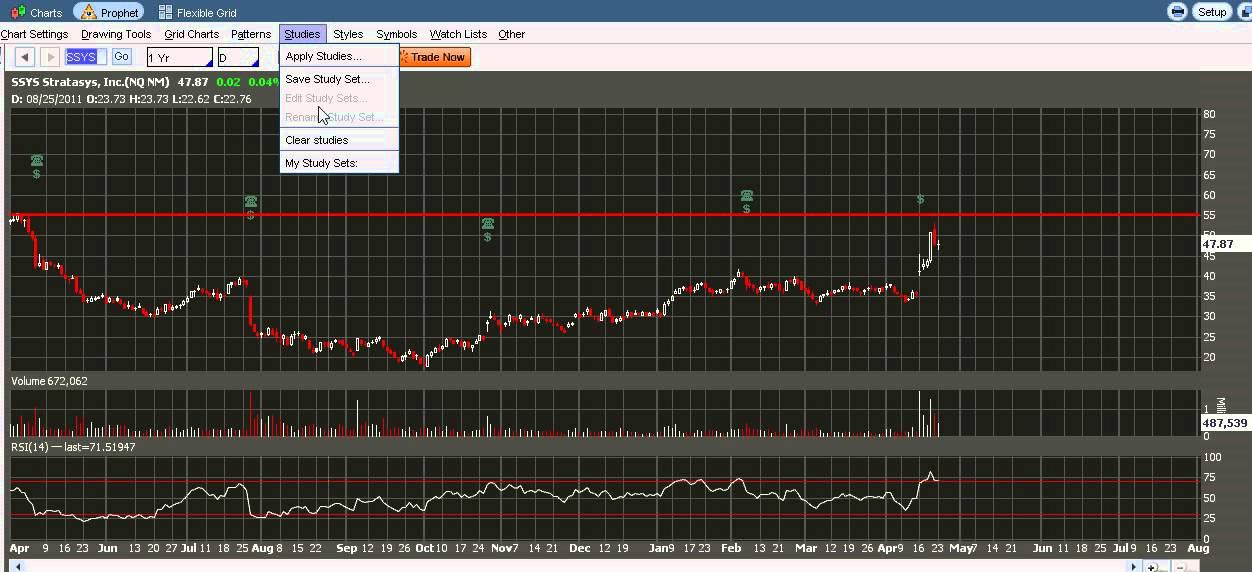Click the RSI(14) study label
This screenshot has width=1252, height=572.
[x=72, y=447]
